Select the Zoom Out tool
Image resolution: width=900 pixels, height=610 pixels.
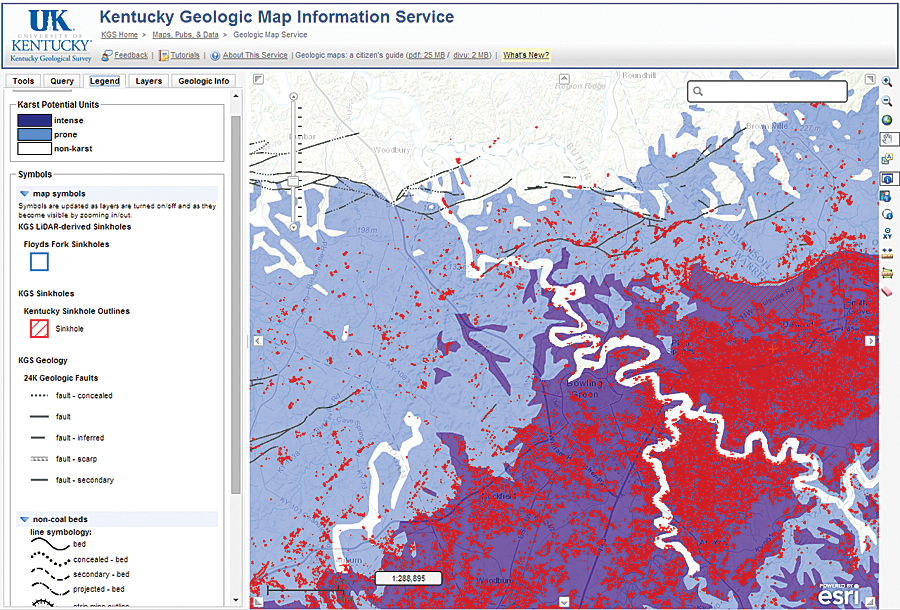coord(889,100)
